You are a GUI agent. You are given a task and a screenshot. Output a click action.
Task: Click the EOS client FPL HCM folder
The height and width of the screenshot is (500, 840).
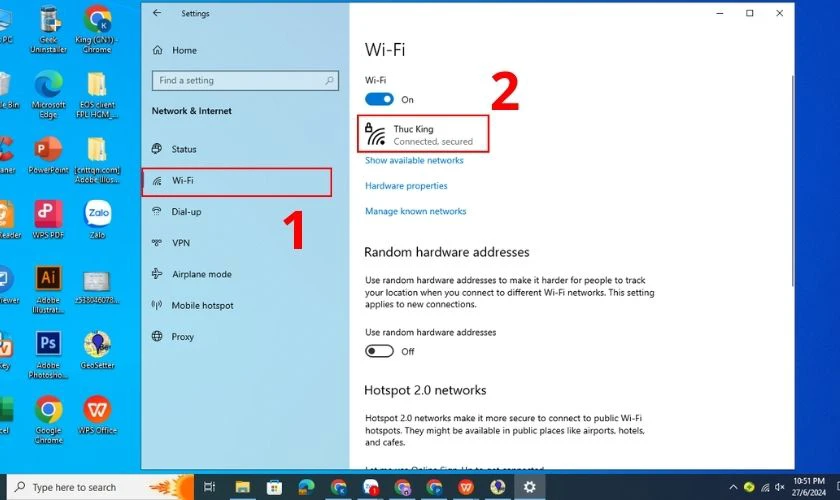97,95
